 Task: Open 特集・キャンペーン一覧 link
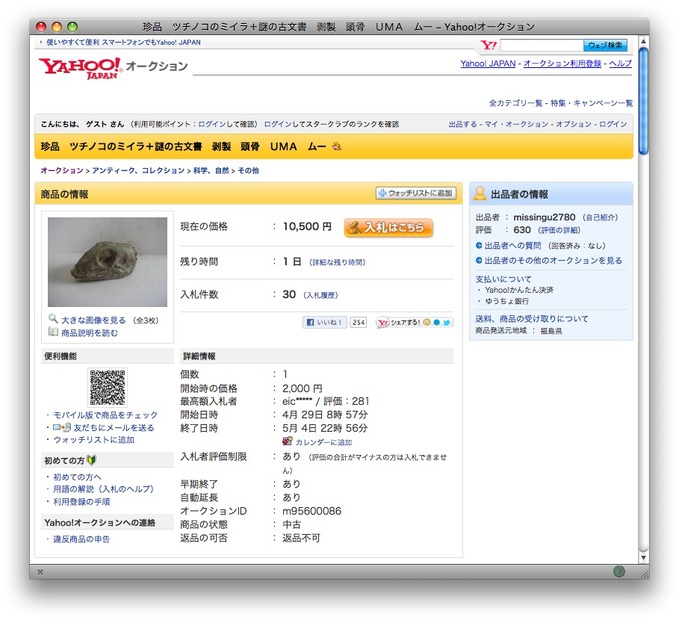pos(592,103)
